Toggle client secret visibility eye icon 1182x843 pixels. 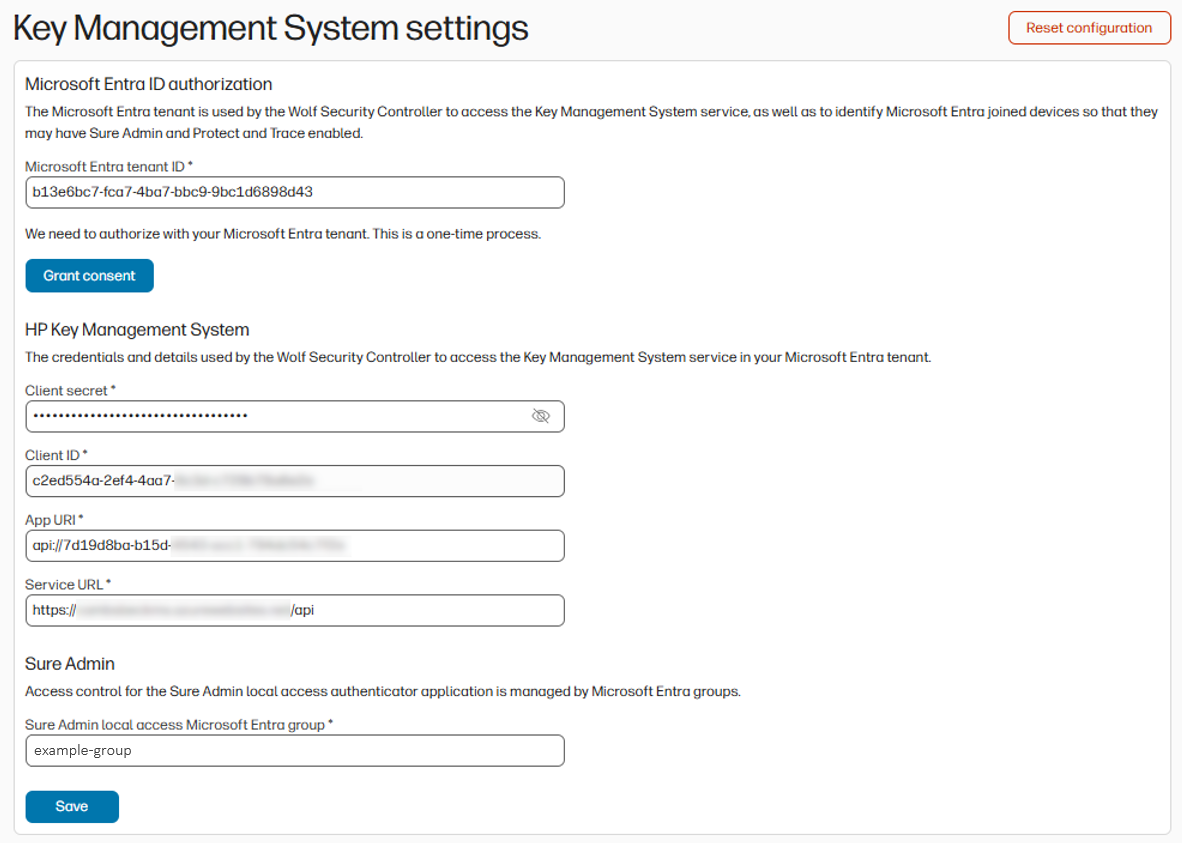pos(540,416)
